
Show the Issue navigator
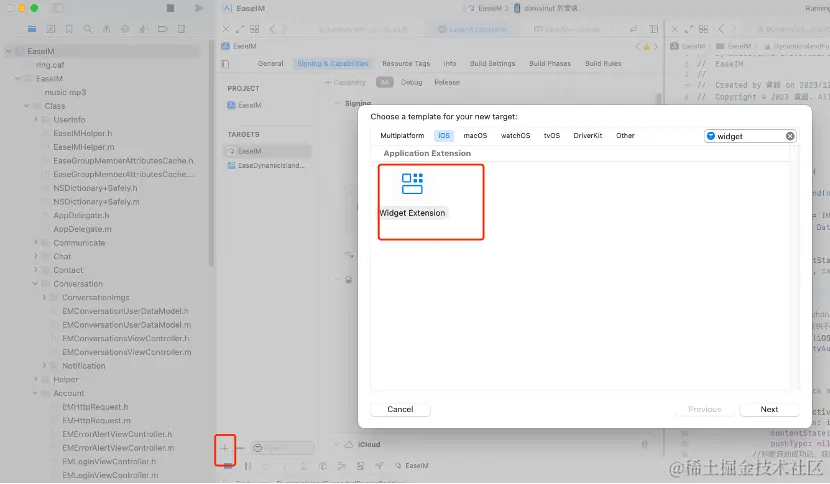[x=106, y=29]
